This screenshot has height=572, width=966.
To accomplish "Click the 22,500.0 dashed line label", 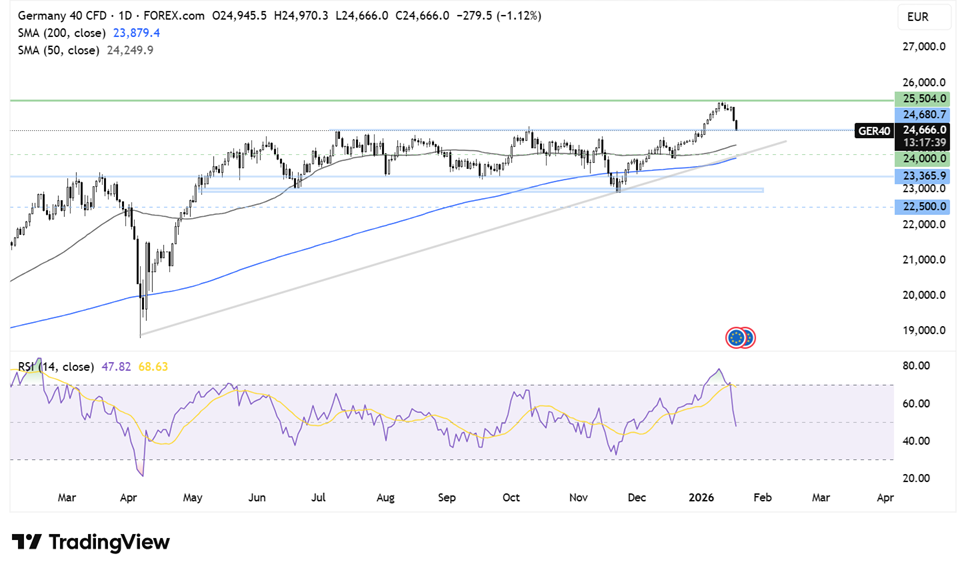I will point(919,207).
